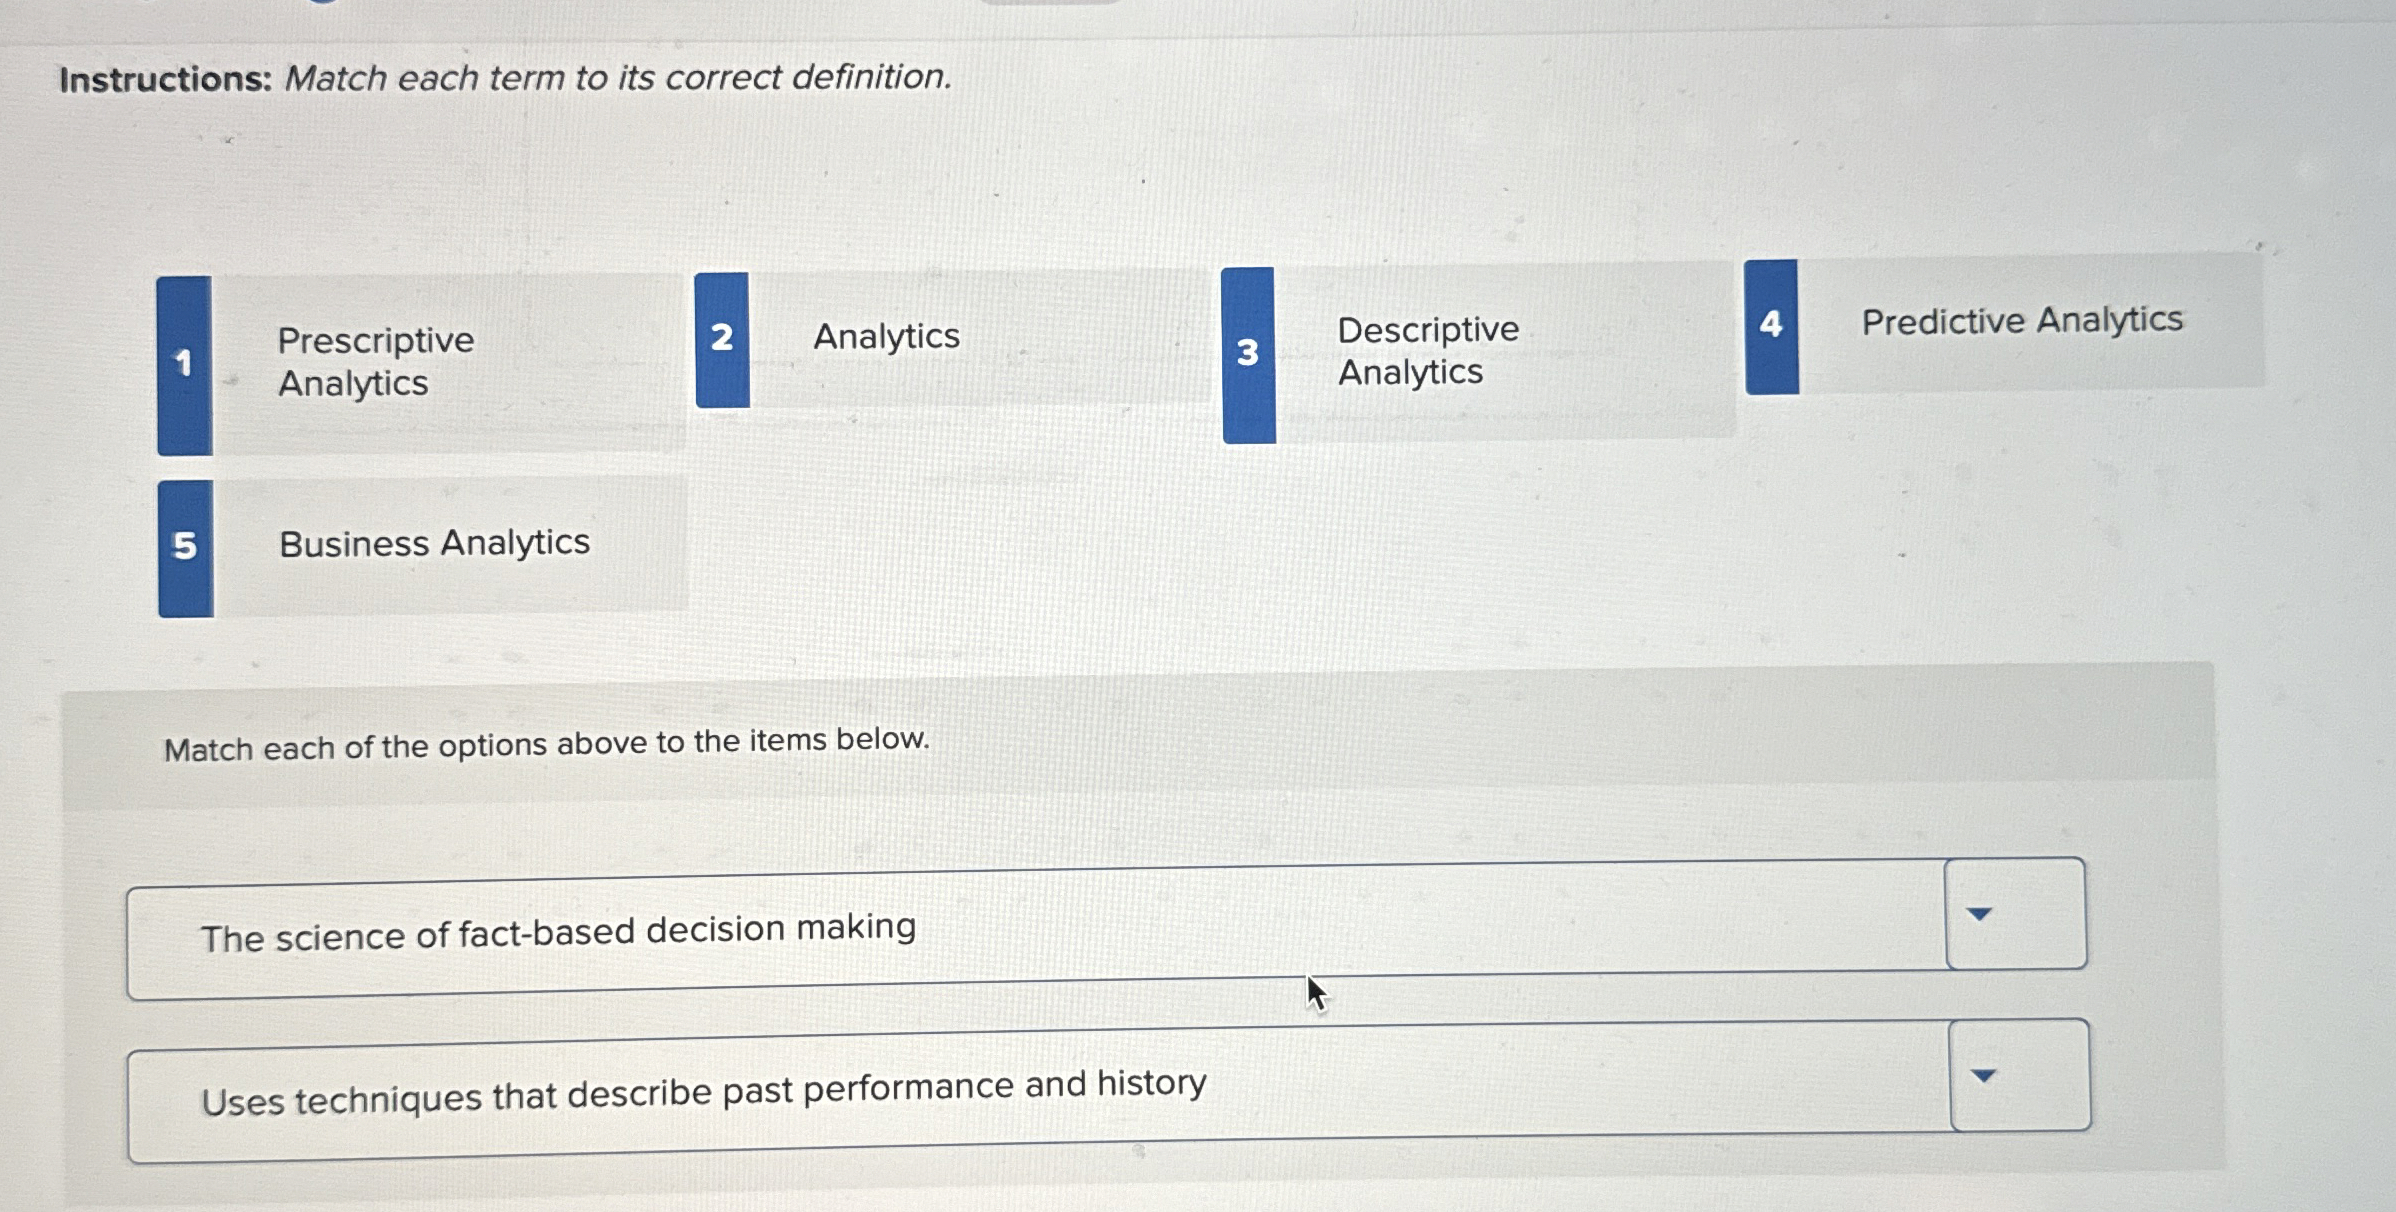This screenshot has width=2396, height=1212.
Task: Click the blue number 5 badge
Action: (185, 543)
